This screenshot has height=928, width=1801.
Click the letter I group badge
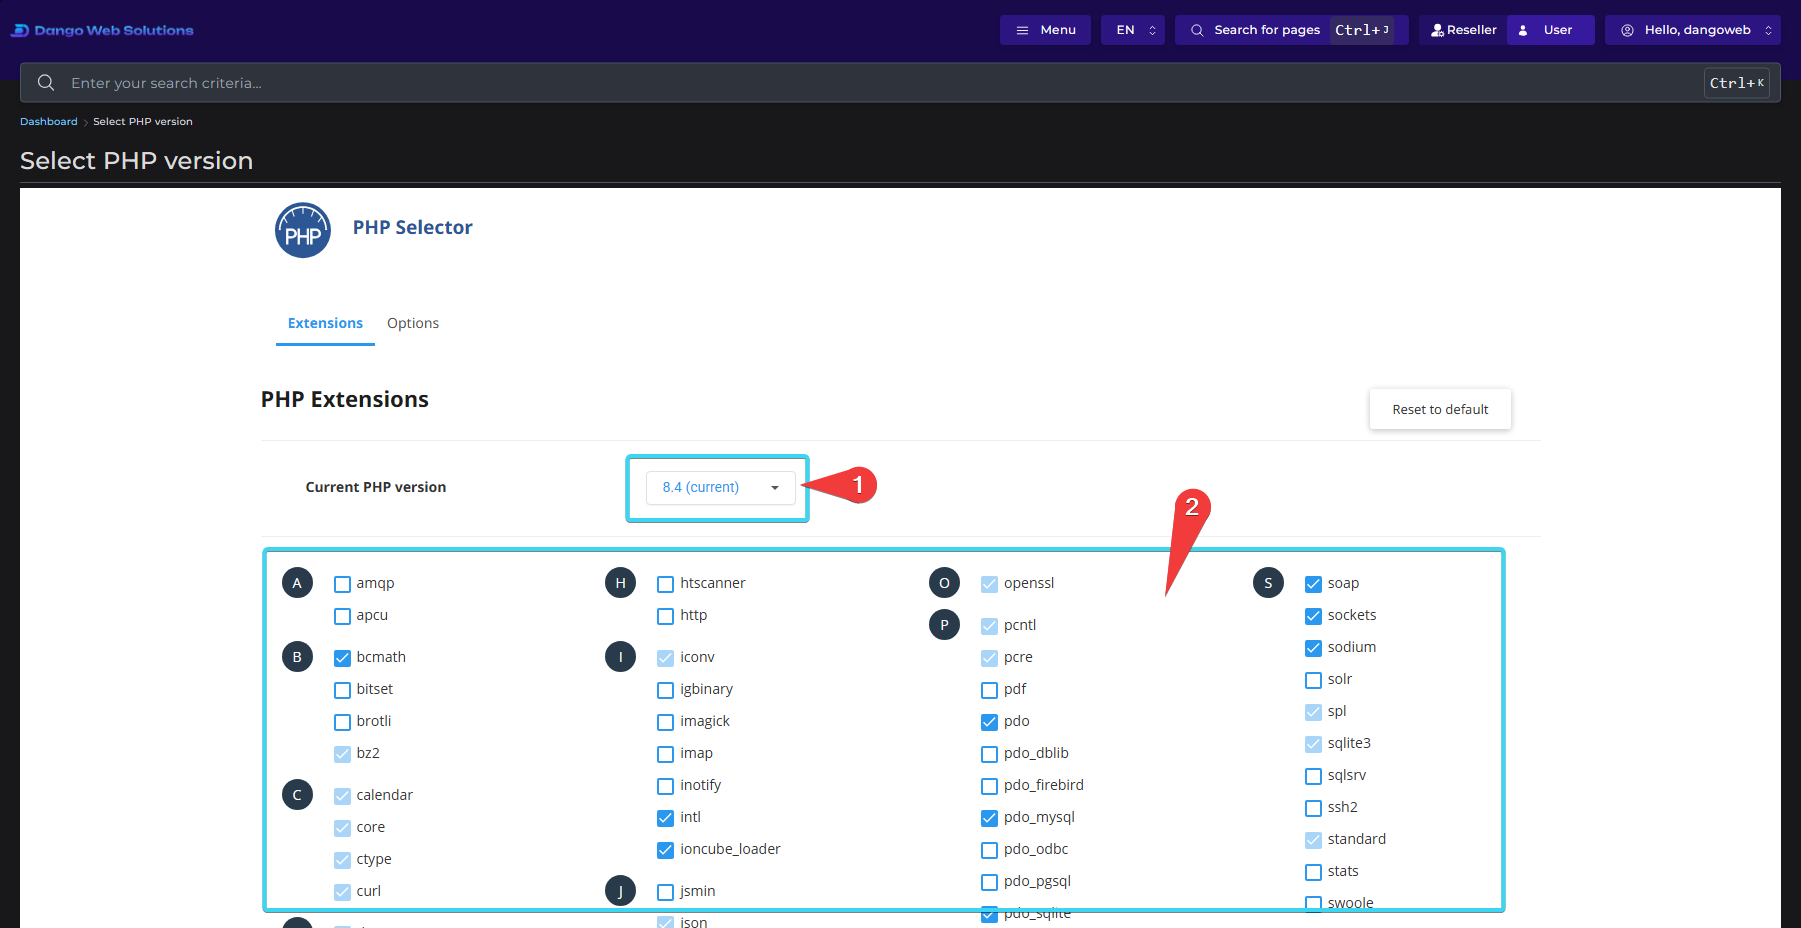click(x=620, y=657)
